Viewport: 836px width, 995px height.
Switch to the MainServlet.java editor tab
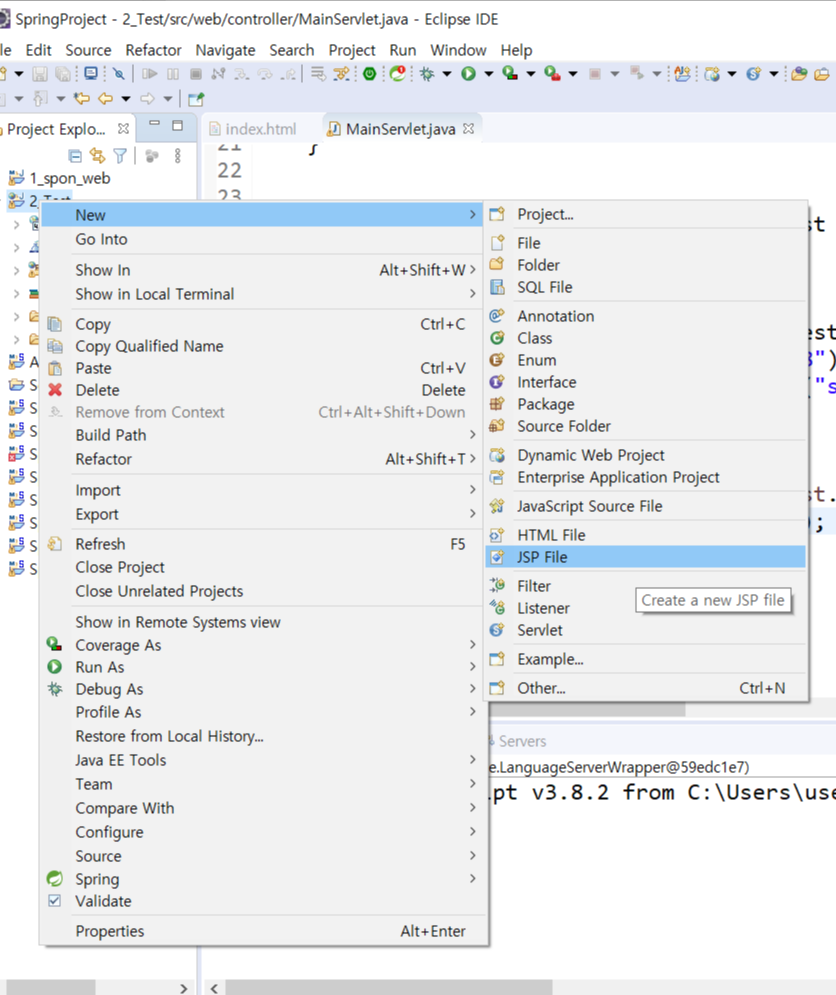[400, 129]
